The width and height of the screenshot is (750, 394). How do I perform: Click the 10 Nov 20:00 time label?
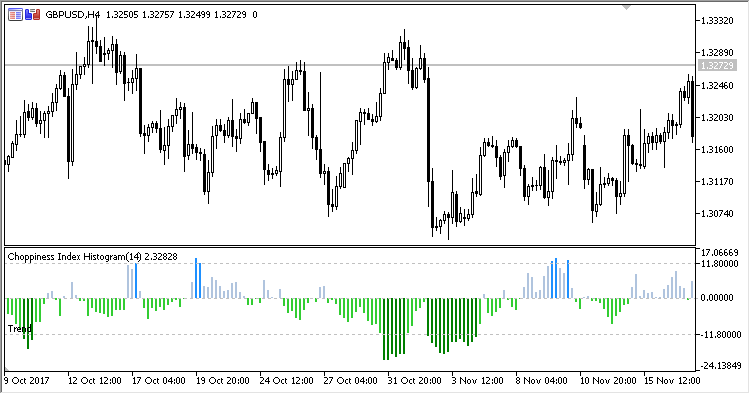[x=608, y=381]
